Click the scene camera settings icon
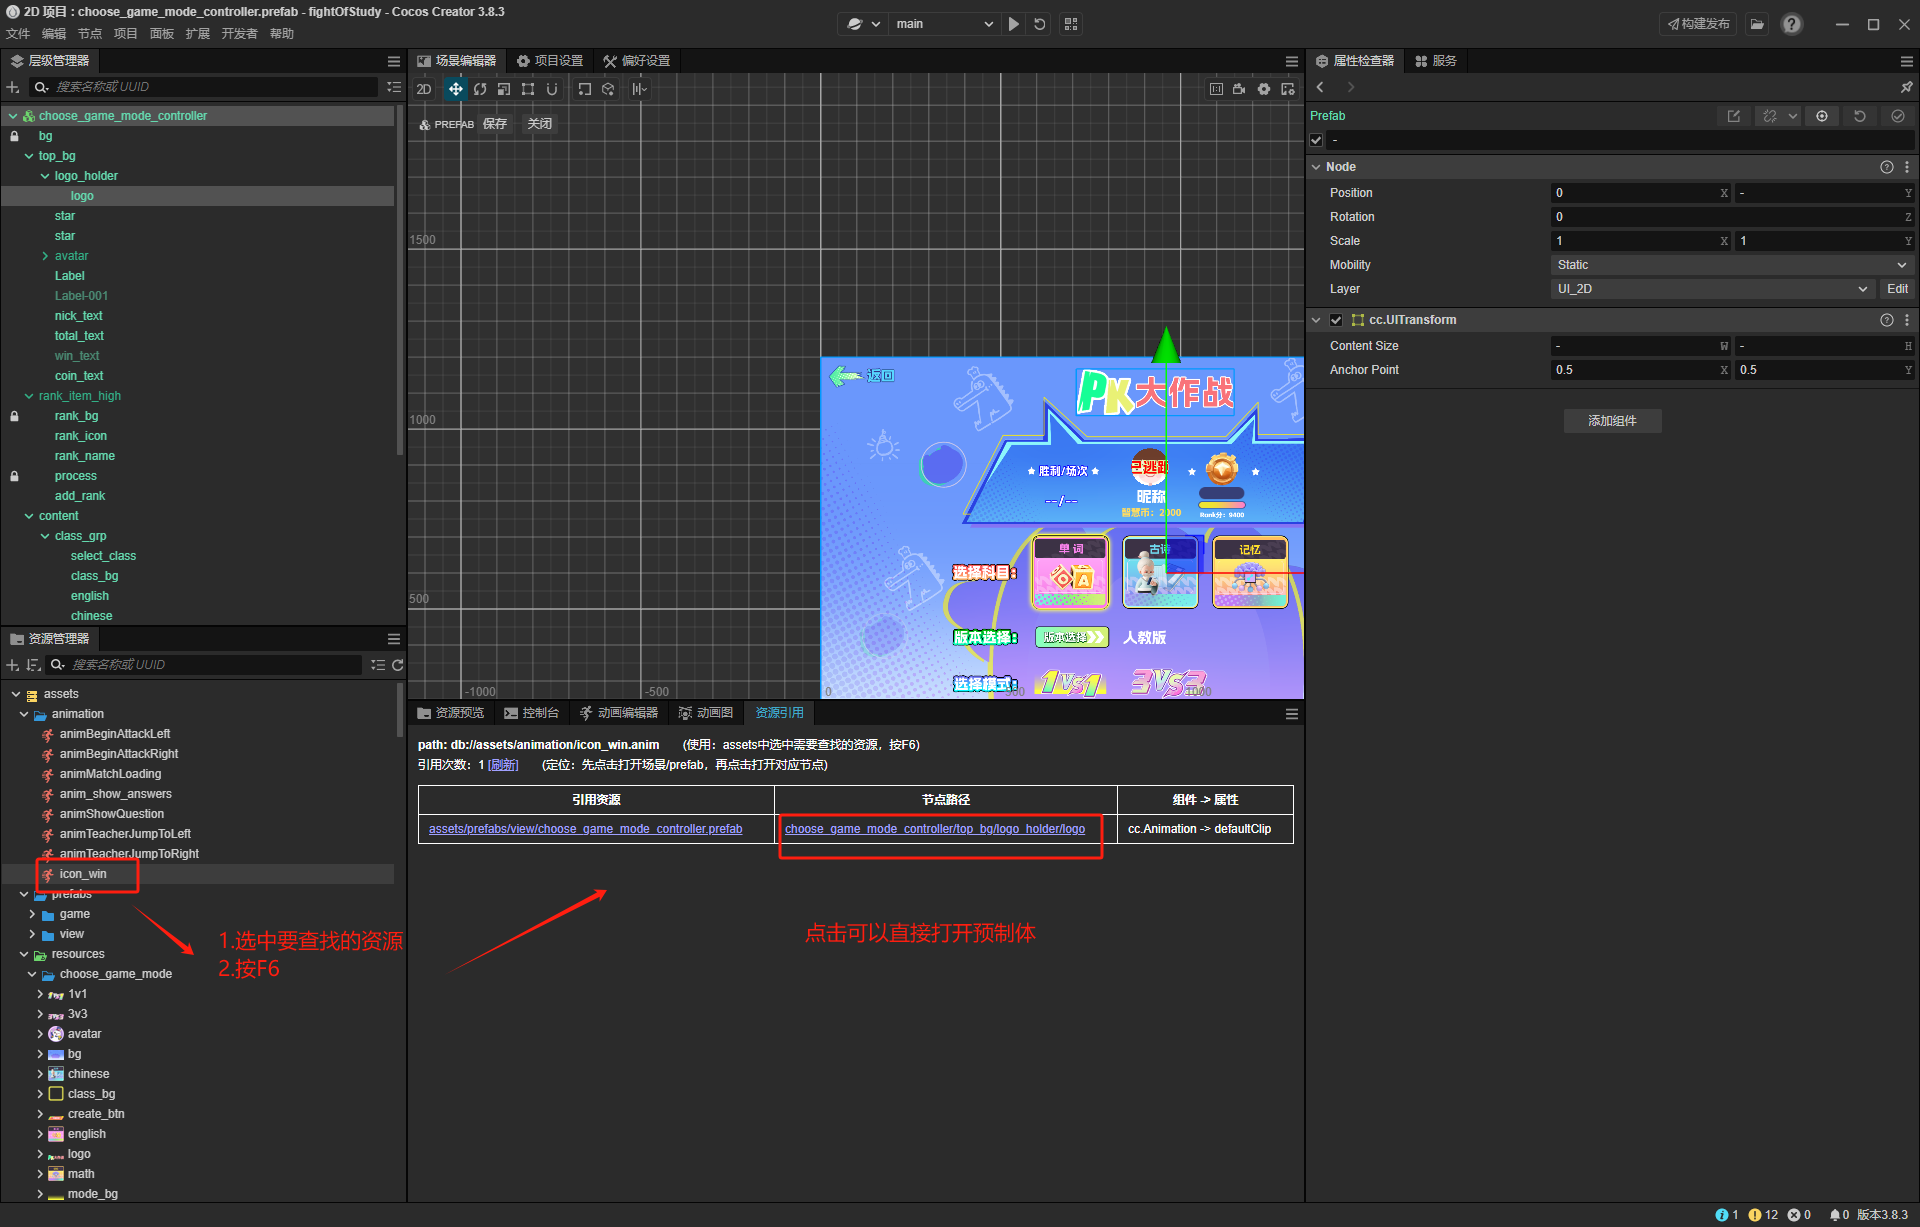Screen dimensions: 1920x1227 (x=1239, y=89)
